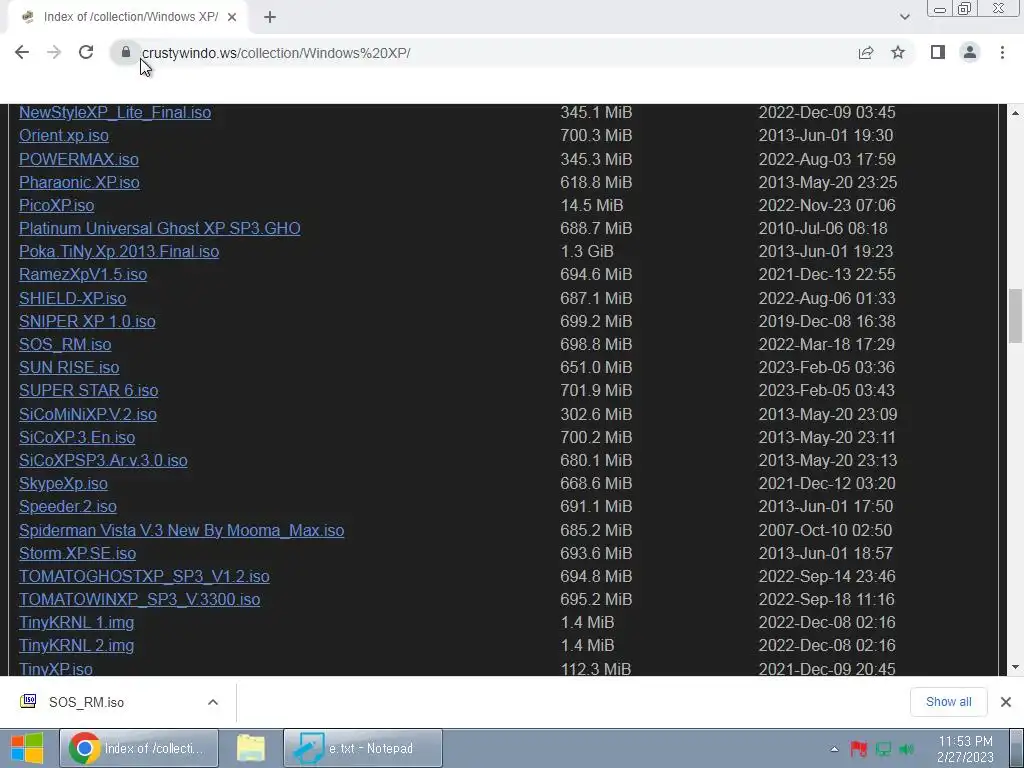The width and height of the screenshot is (1024, 768).
Task: Select the 14.5 MiB size value
Action: tap(592, 205)
